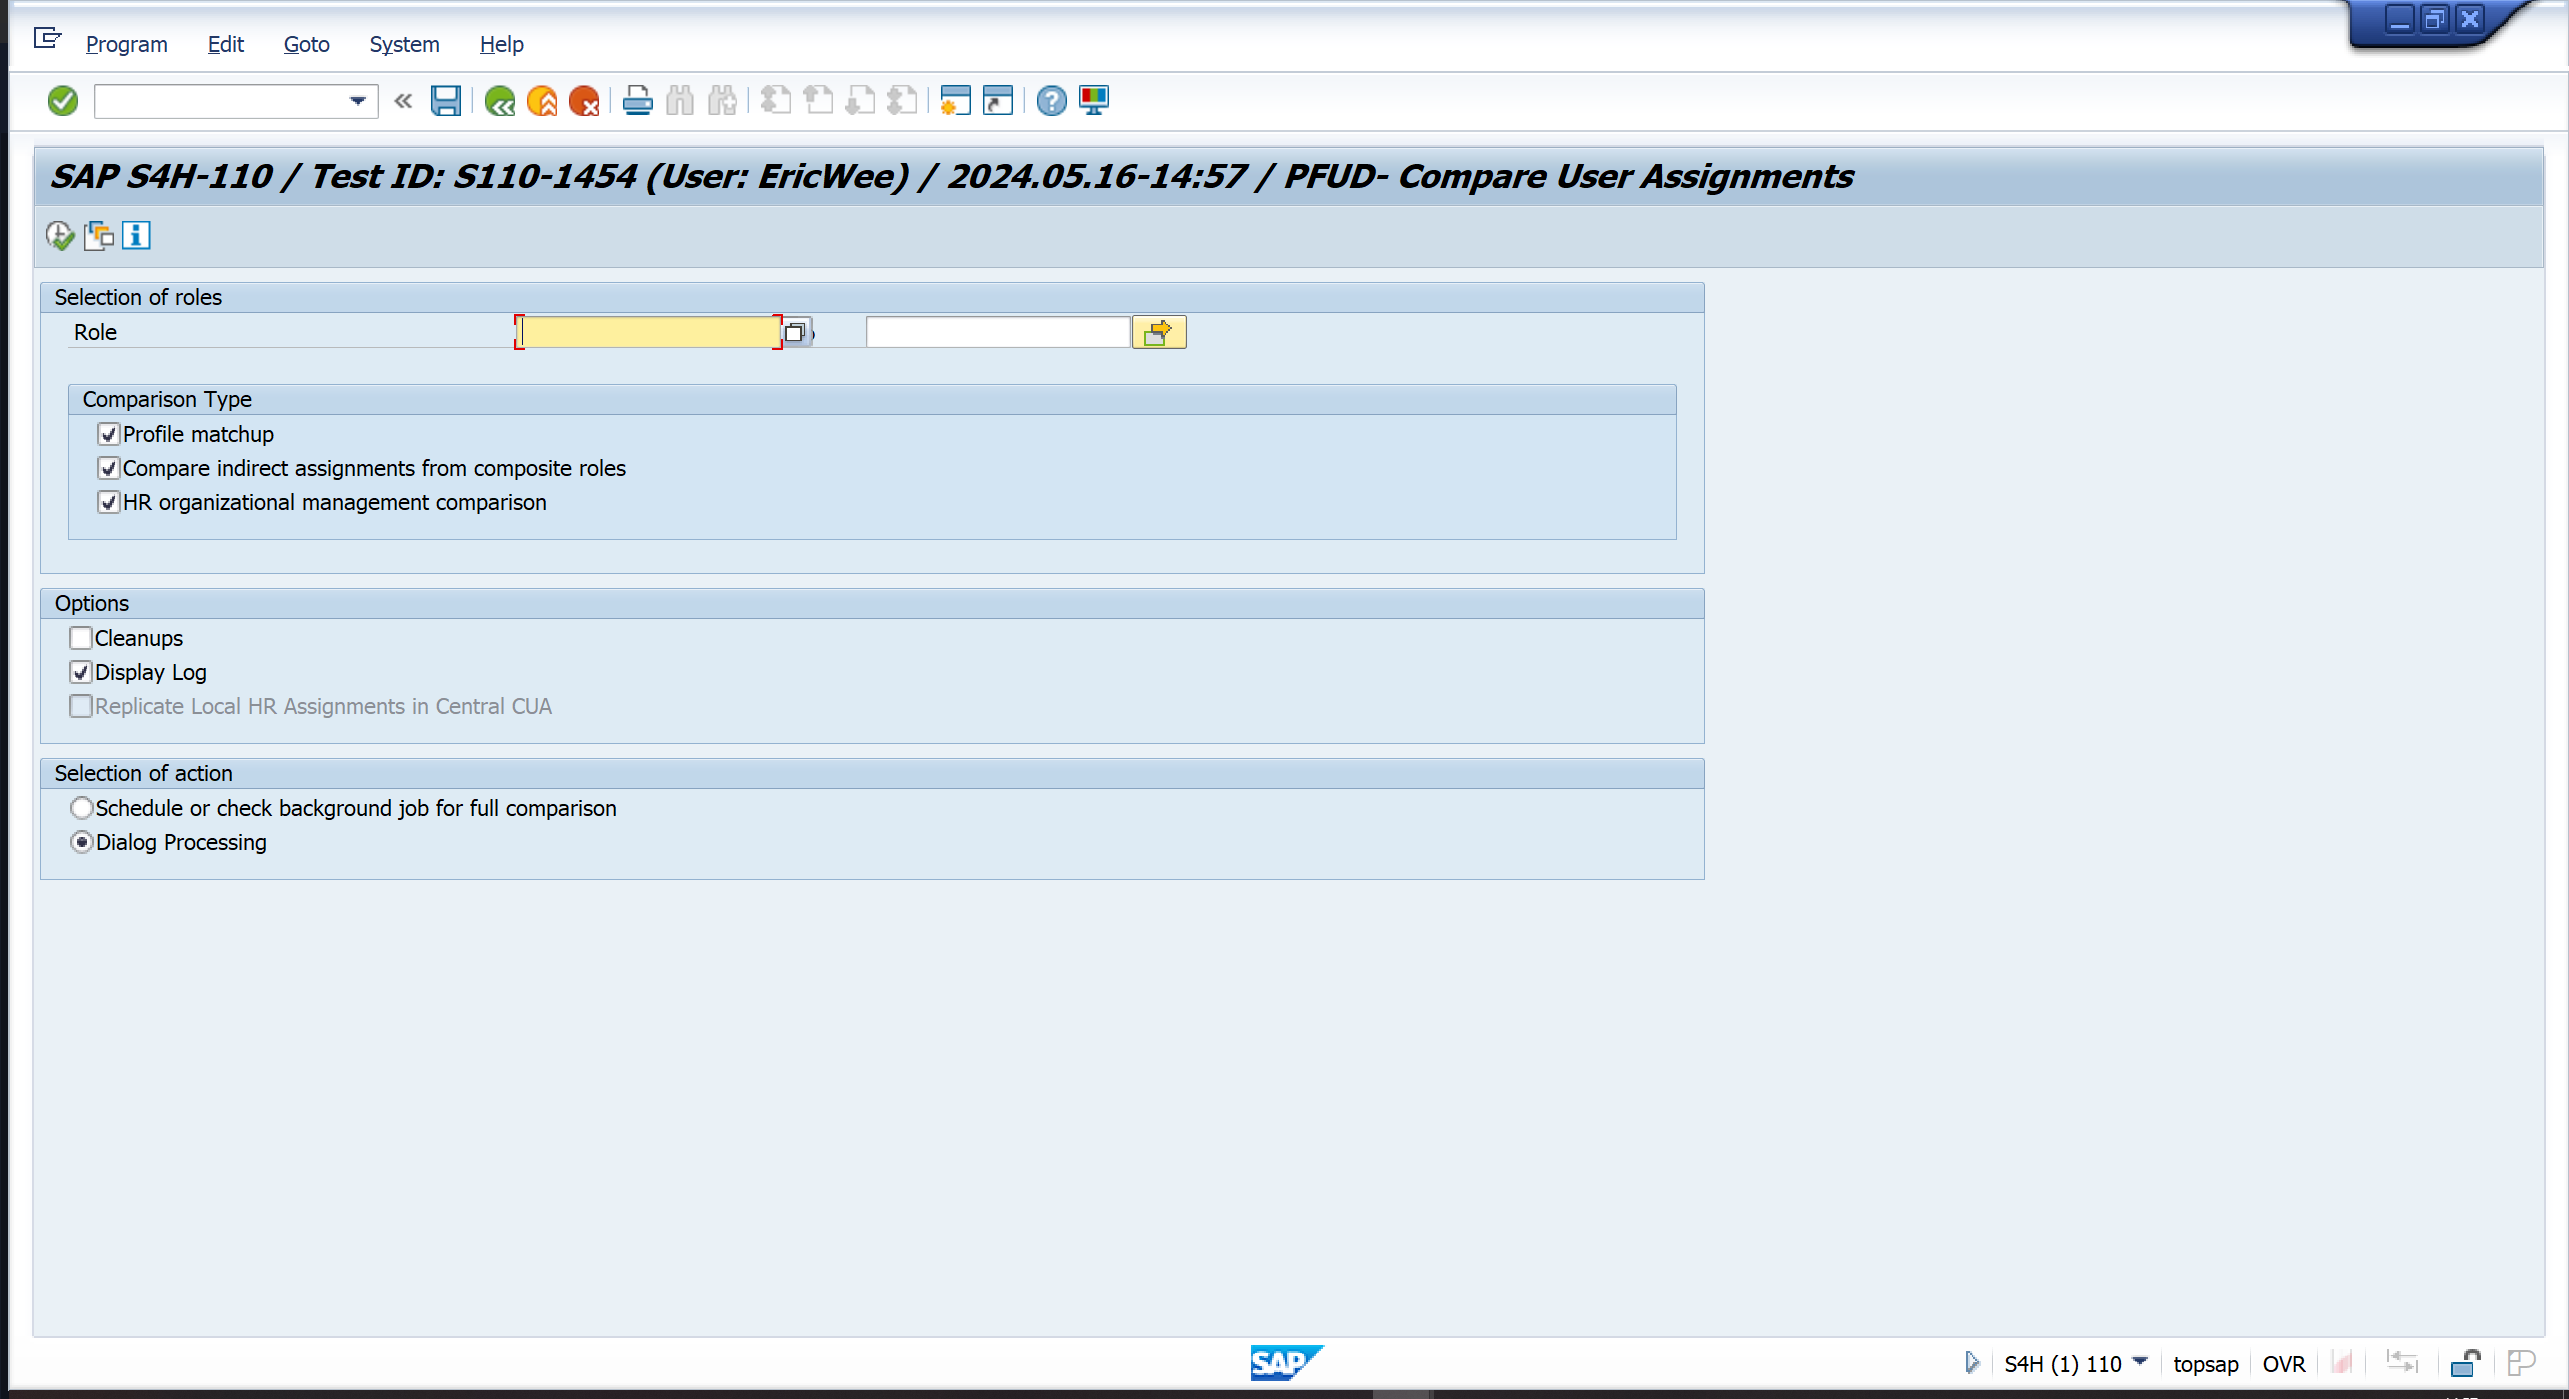Open Role field value help
Screen dimensions: 2569x1399
tap(795, 333)
